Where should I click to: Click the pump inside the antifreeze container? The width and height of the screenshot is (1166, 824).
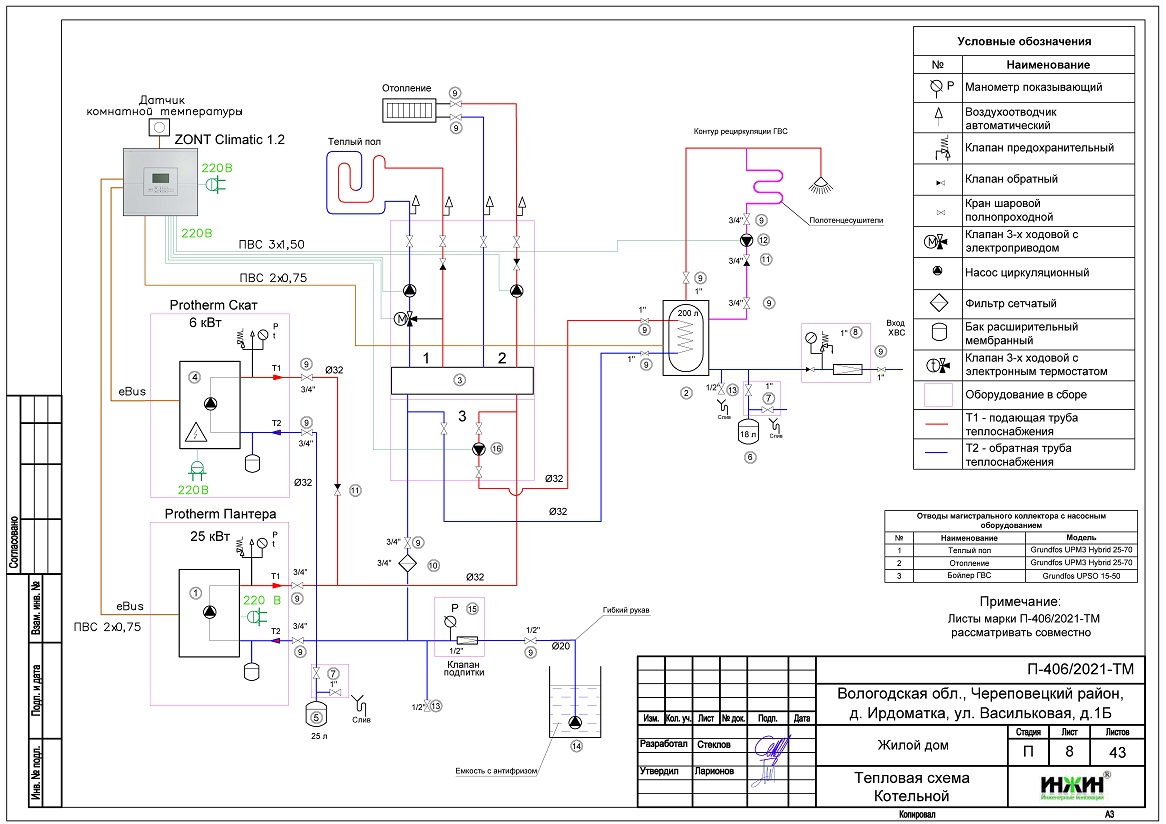[x=575, y=723]
